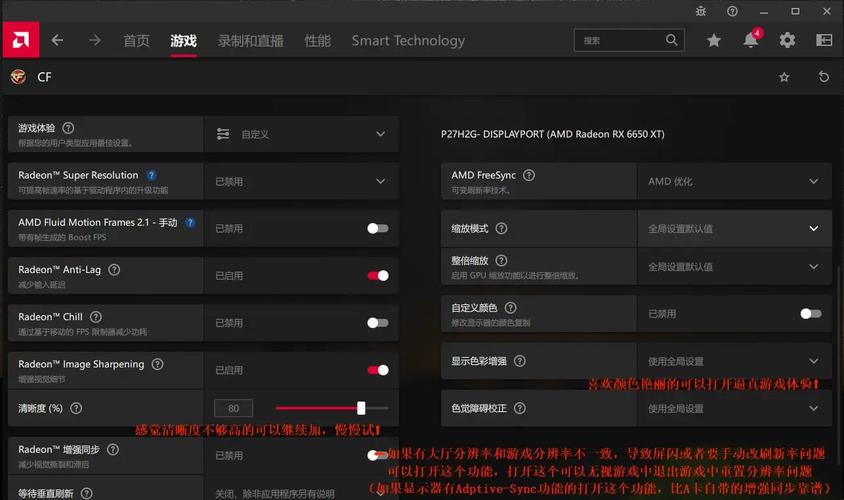
Task: Show help for 显示色彩增强
Action: (x=519, y=361)
